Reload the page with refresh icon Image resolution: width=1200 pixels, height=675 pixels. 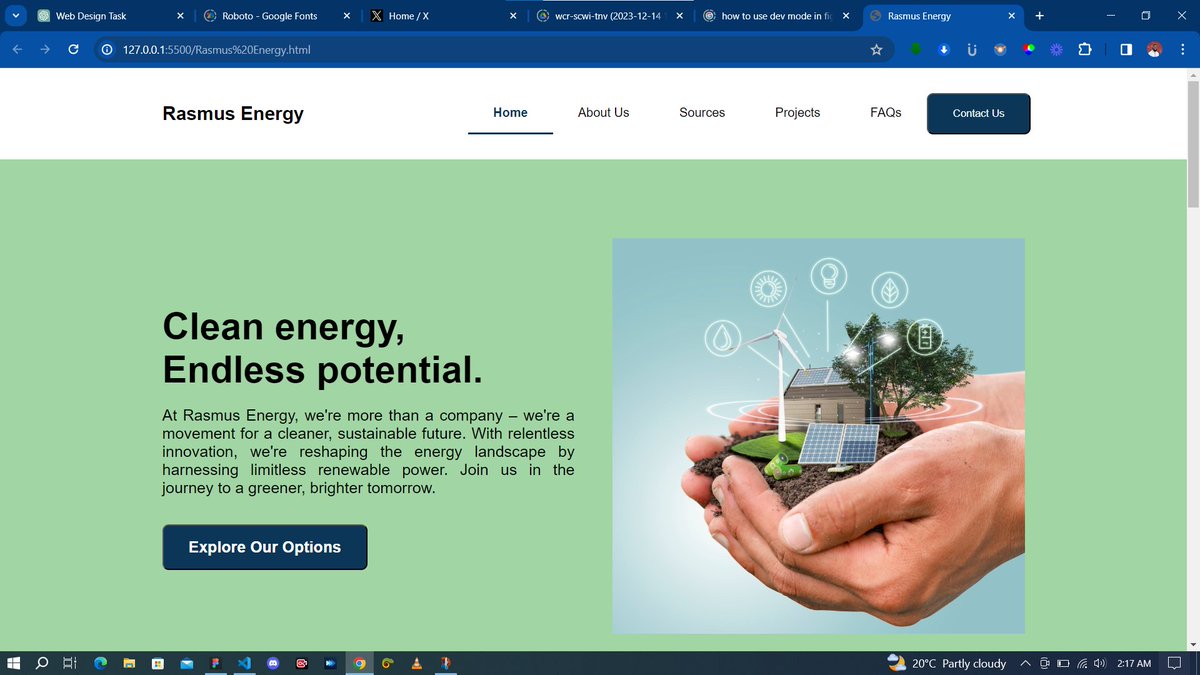click(73, 49)
